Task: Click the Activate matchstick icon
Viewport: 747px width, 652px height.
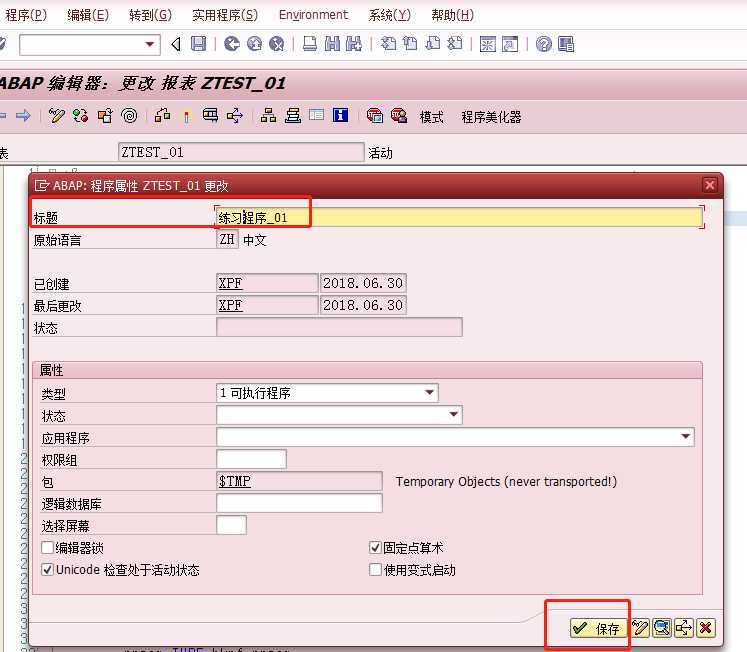Action: [x=186, y=116]
